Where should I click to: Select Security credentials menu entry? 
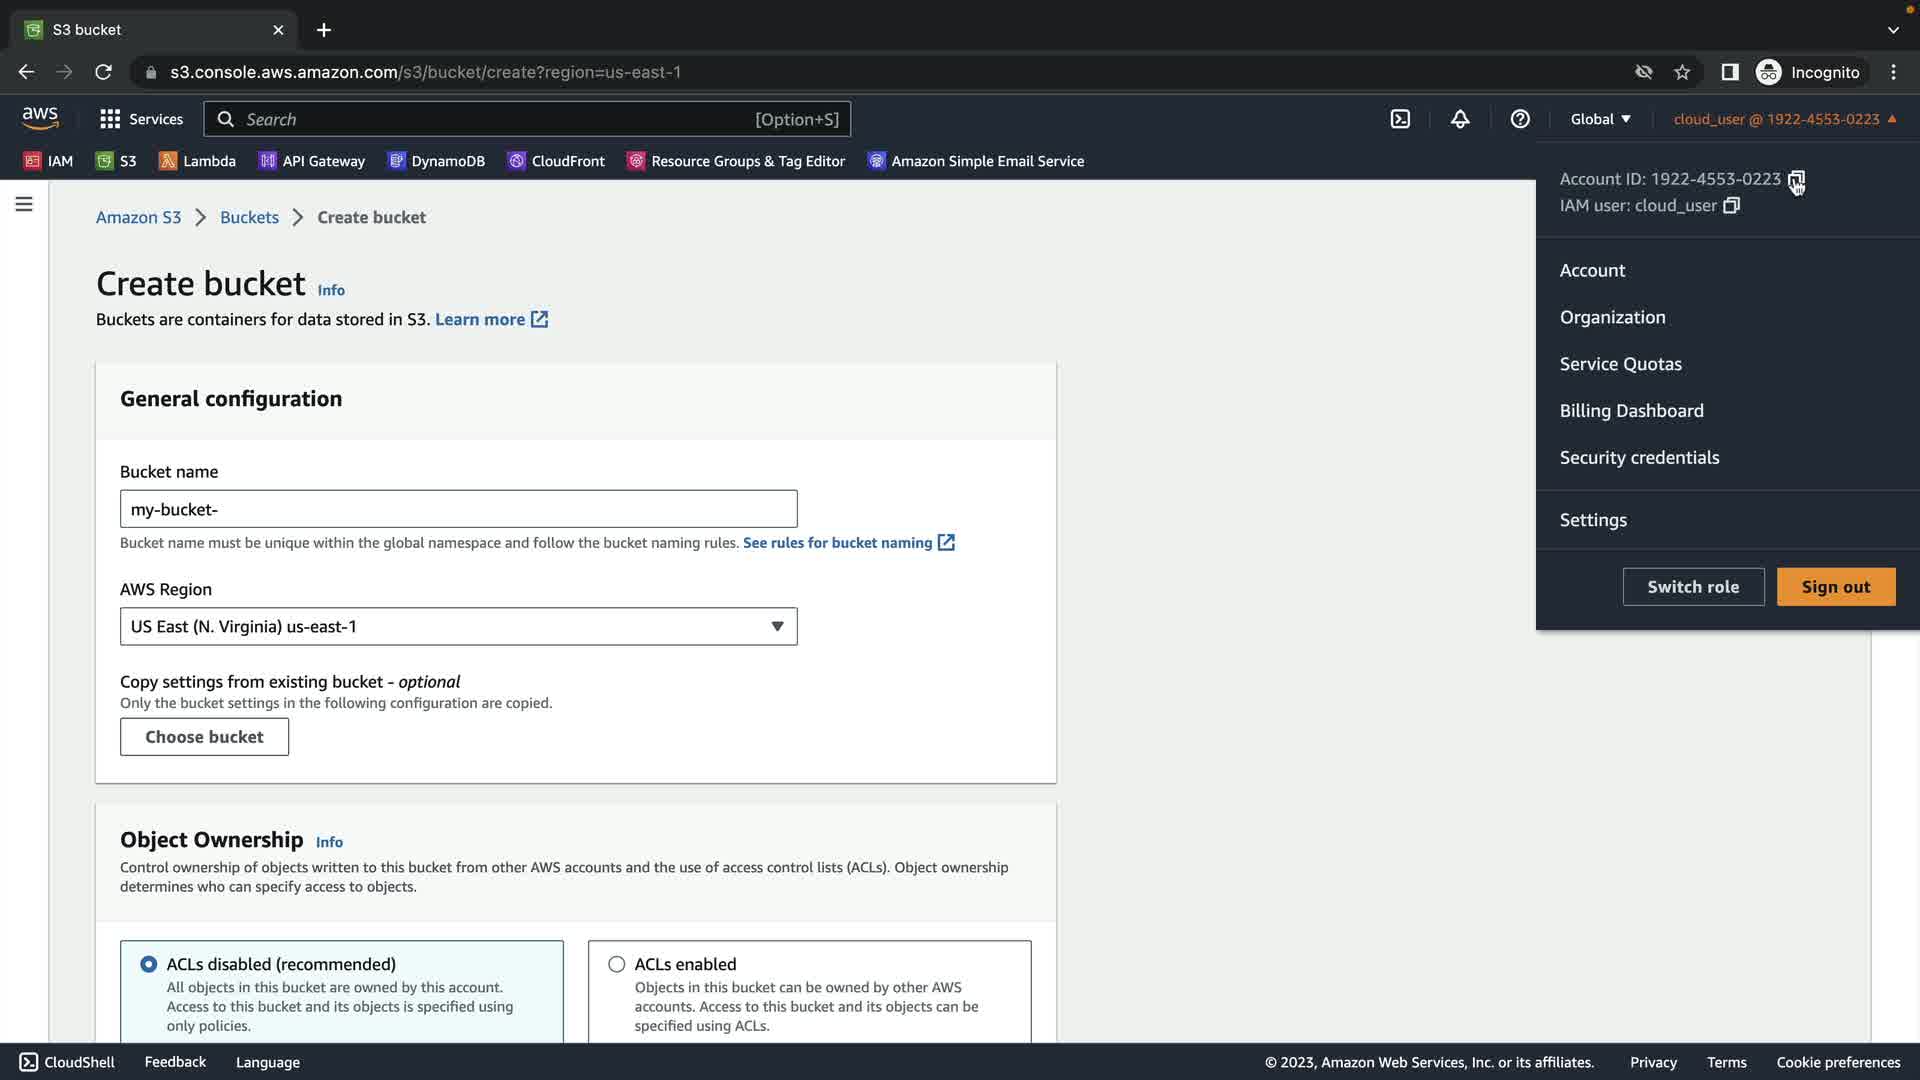coord(1639,458)
